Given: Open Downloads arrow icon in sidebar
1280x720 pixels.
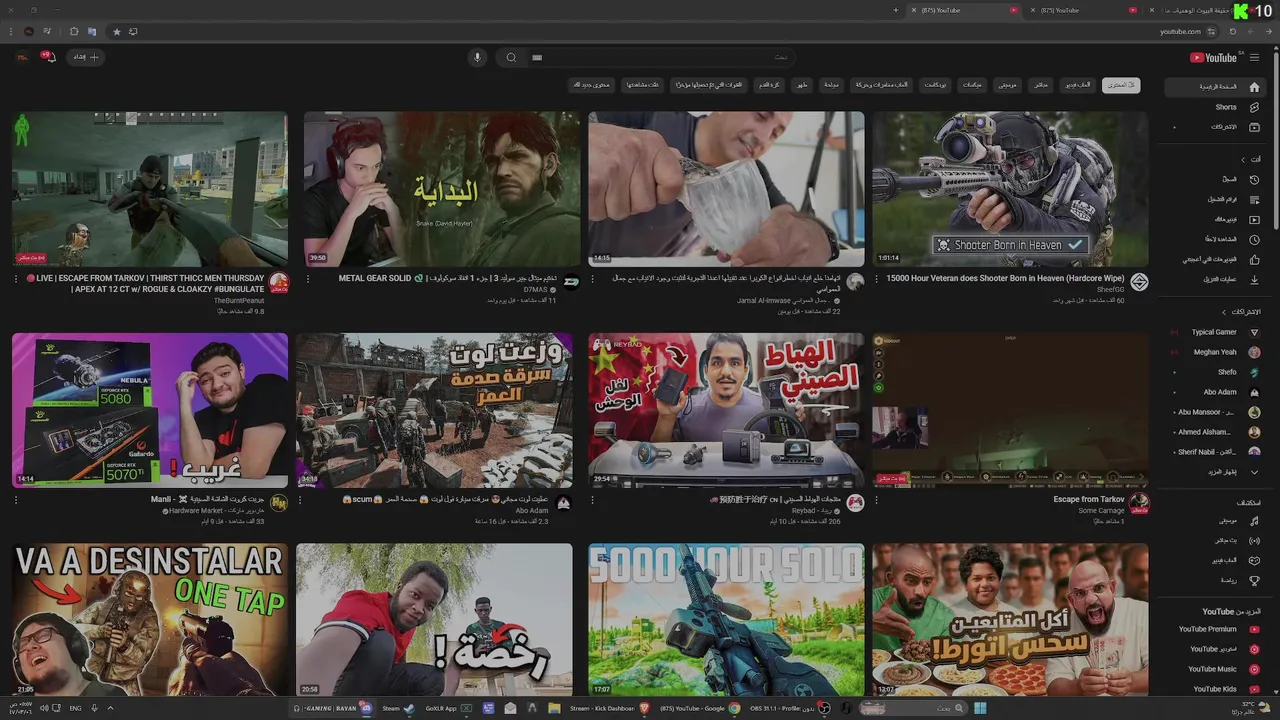Looking at the screenshot, I should pos(1254,279).
